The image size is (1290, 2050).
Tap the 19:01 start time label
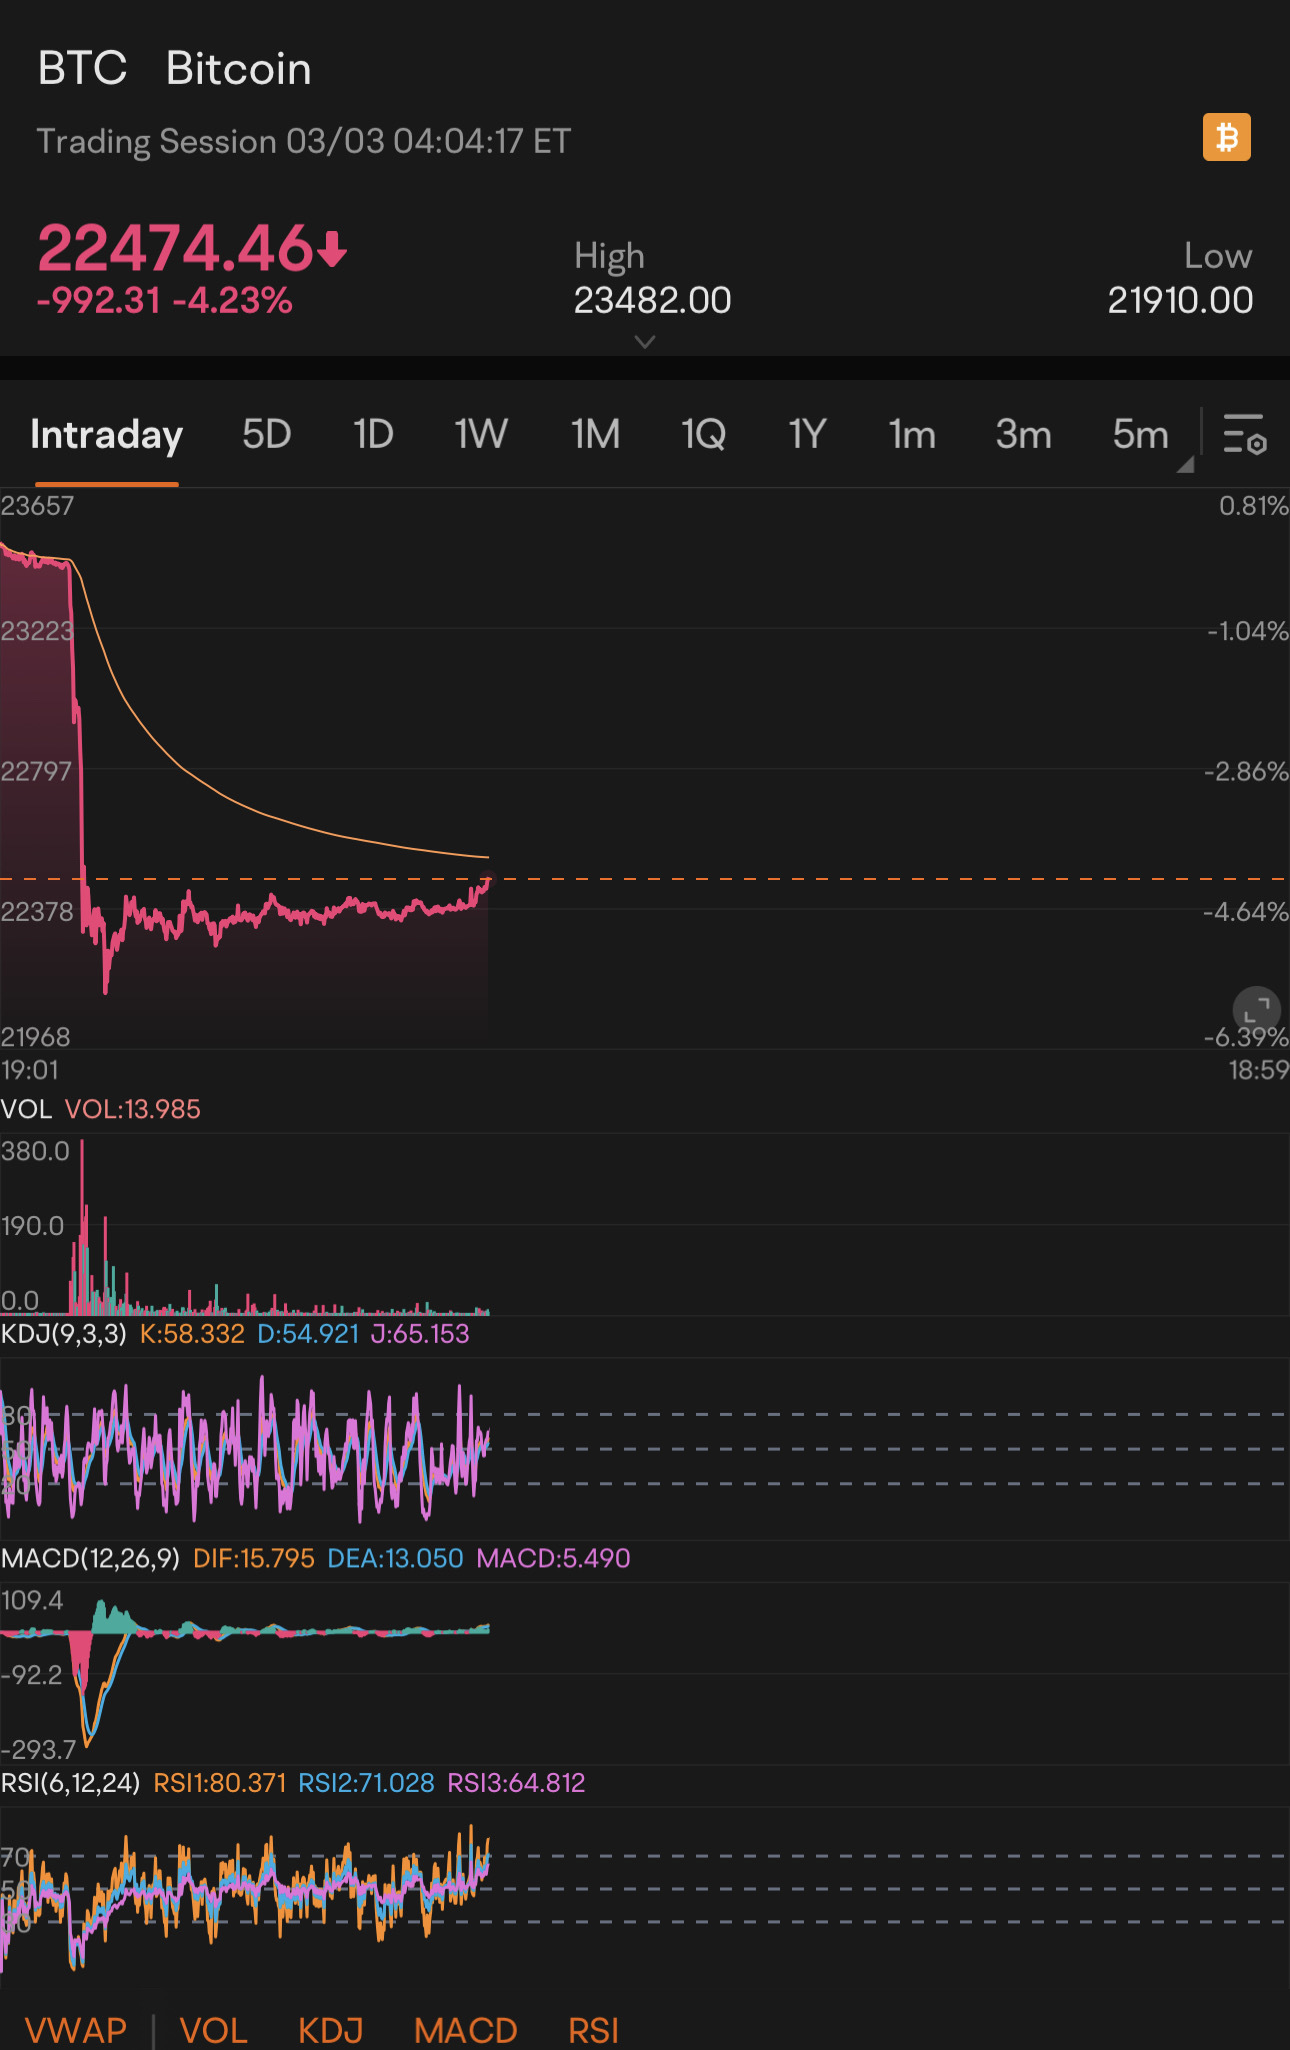click(30, 1070)
